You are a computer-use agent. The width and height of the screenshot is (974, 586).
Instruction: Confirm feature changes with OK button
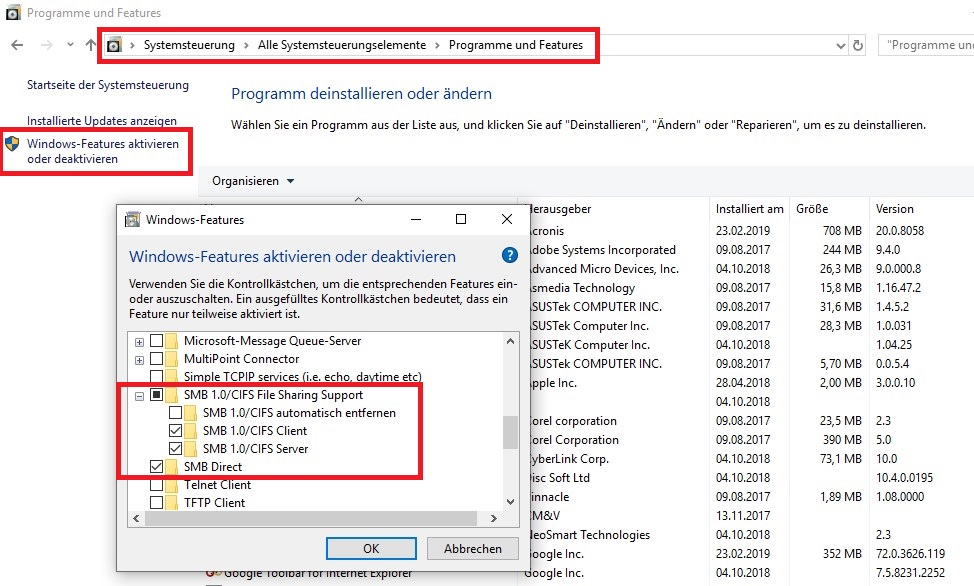pyautogui.click(x=371, y=549)
